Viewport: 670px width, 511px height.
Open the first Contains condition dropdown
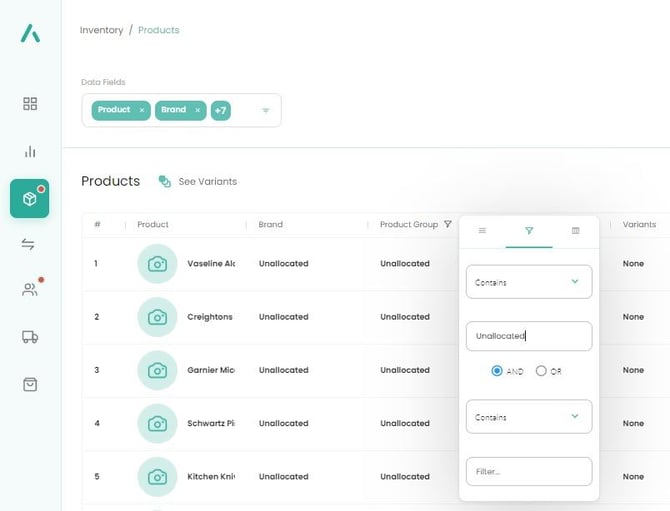(529, 282)
